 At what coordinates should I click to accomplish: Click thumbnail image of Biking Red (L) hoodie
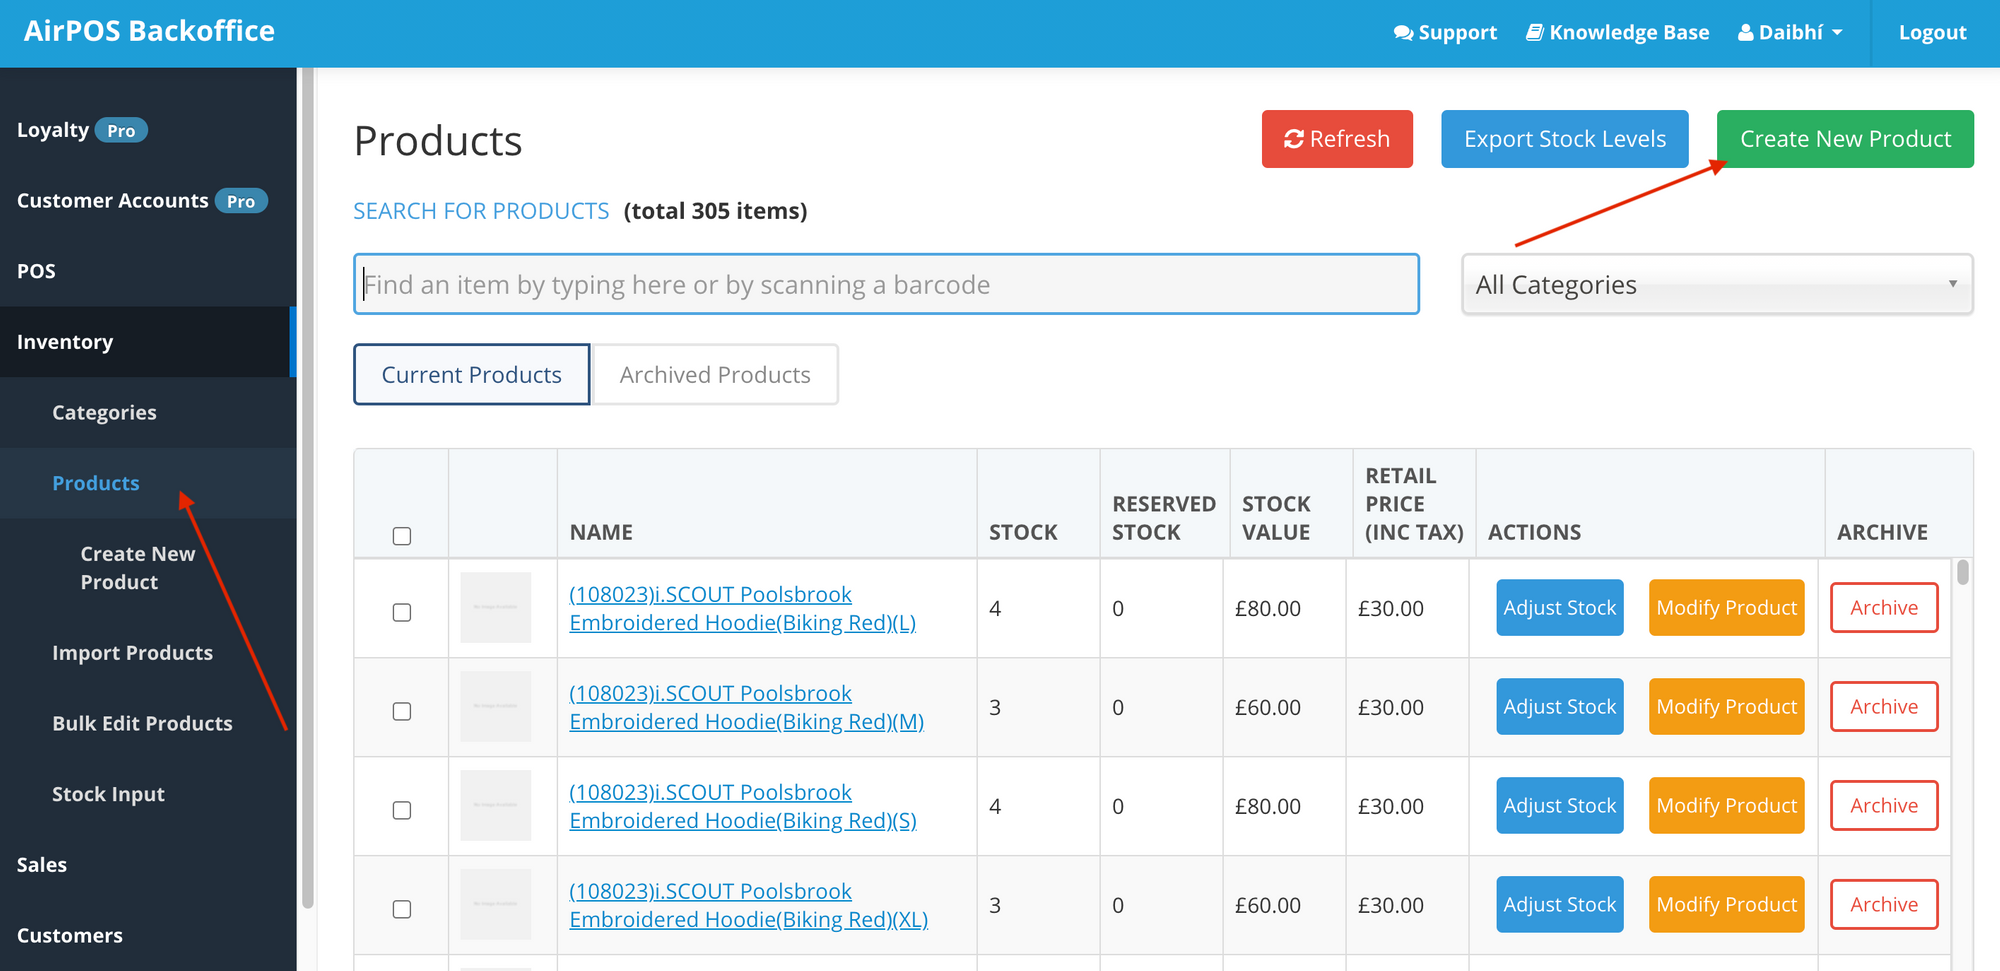496,607
